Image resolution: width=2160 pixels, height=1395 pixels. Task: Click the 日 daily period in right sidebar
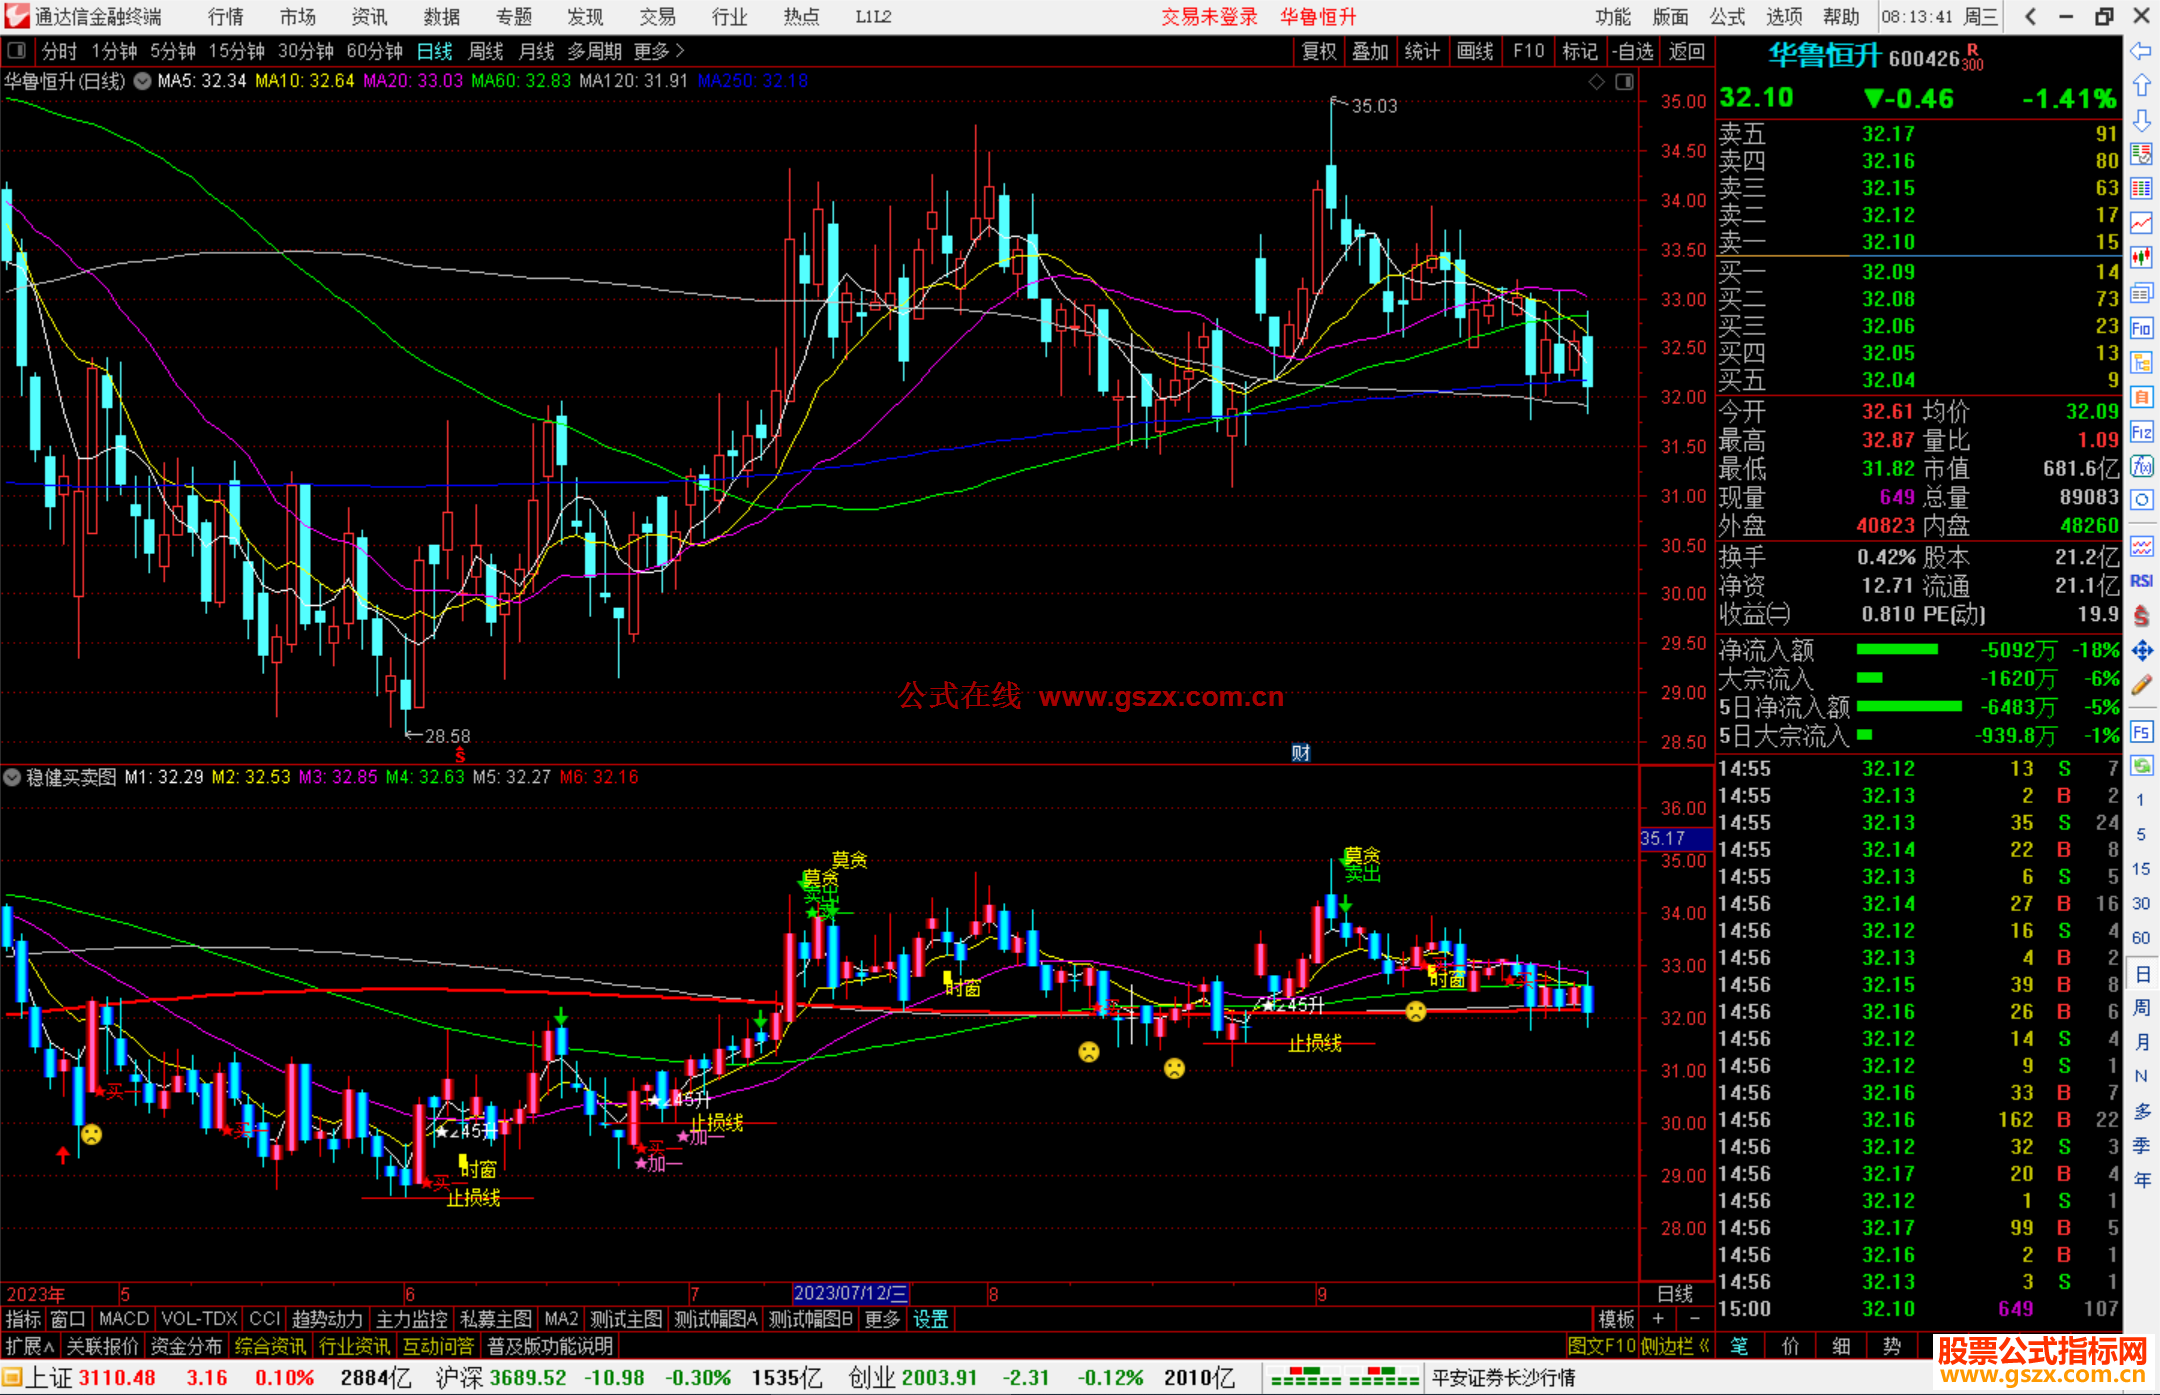[x=2141, y=973]
